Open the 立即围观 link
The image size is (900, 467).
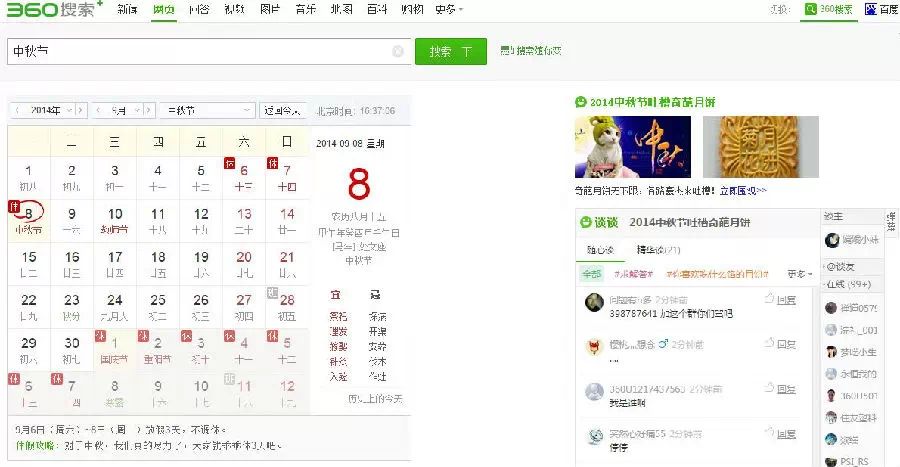tap(743, 190)
